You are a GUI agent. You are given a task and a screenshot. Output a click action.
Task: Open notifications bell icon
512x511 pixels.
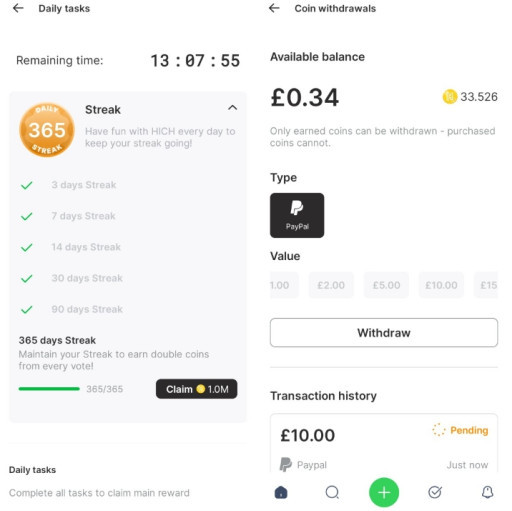[x=487, y=492]
